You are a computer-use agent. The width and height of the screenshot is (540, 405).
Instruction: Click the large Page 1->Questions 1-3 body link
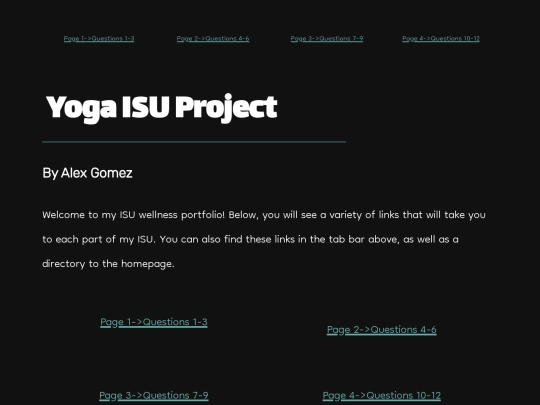[154, 322]
